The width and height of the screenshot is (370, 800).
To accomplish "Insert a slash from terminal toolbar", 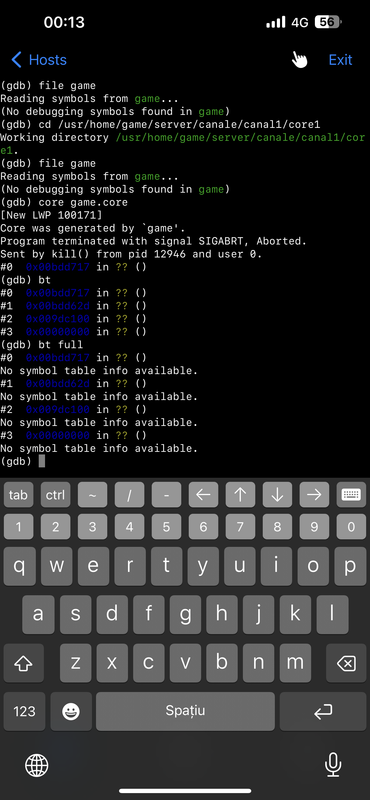I will pyautogui.click(x=130, y=495).
